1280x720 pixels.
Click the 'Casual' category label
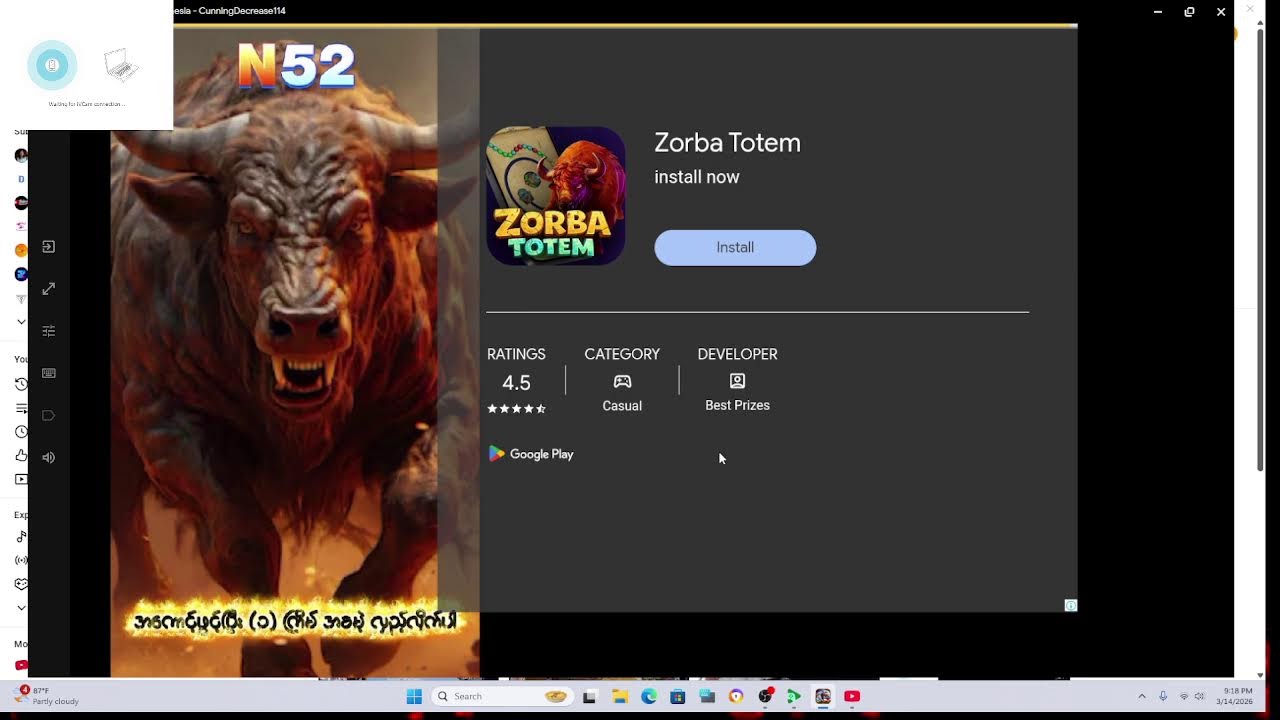622,406
